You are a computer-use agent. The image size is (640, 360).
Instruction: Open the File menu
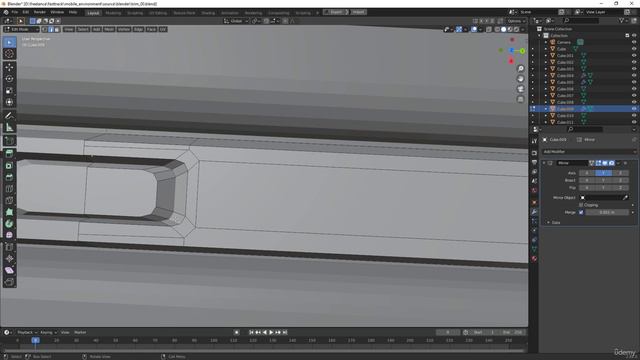(15, 12)
